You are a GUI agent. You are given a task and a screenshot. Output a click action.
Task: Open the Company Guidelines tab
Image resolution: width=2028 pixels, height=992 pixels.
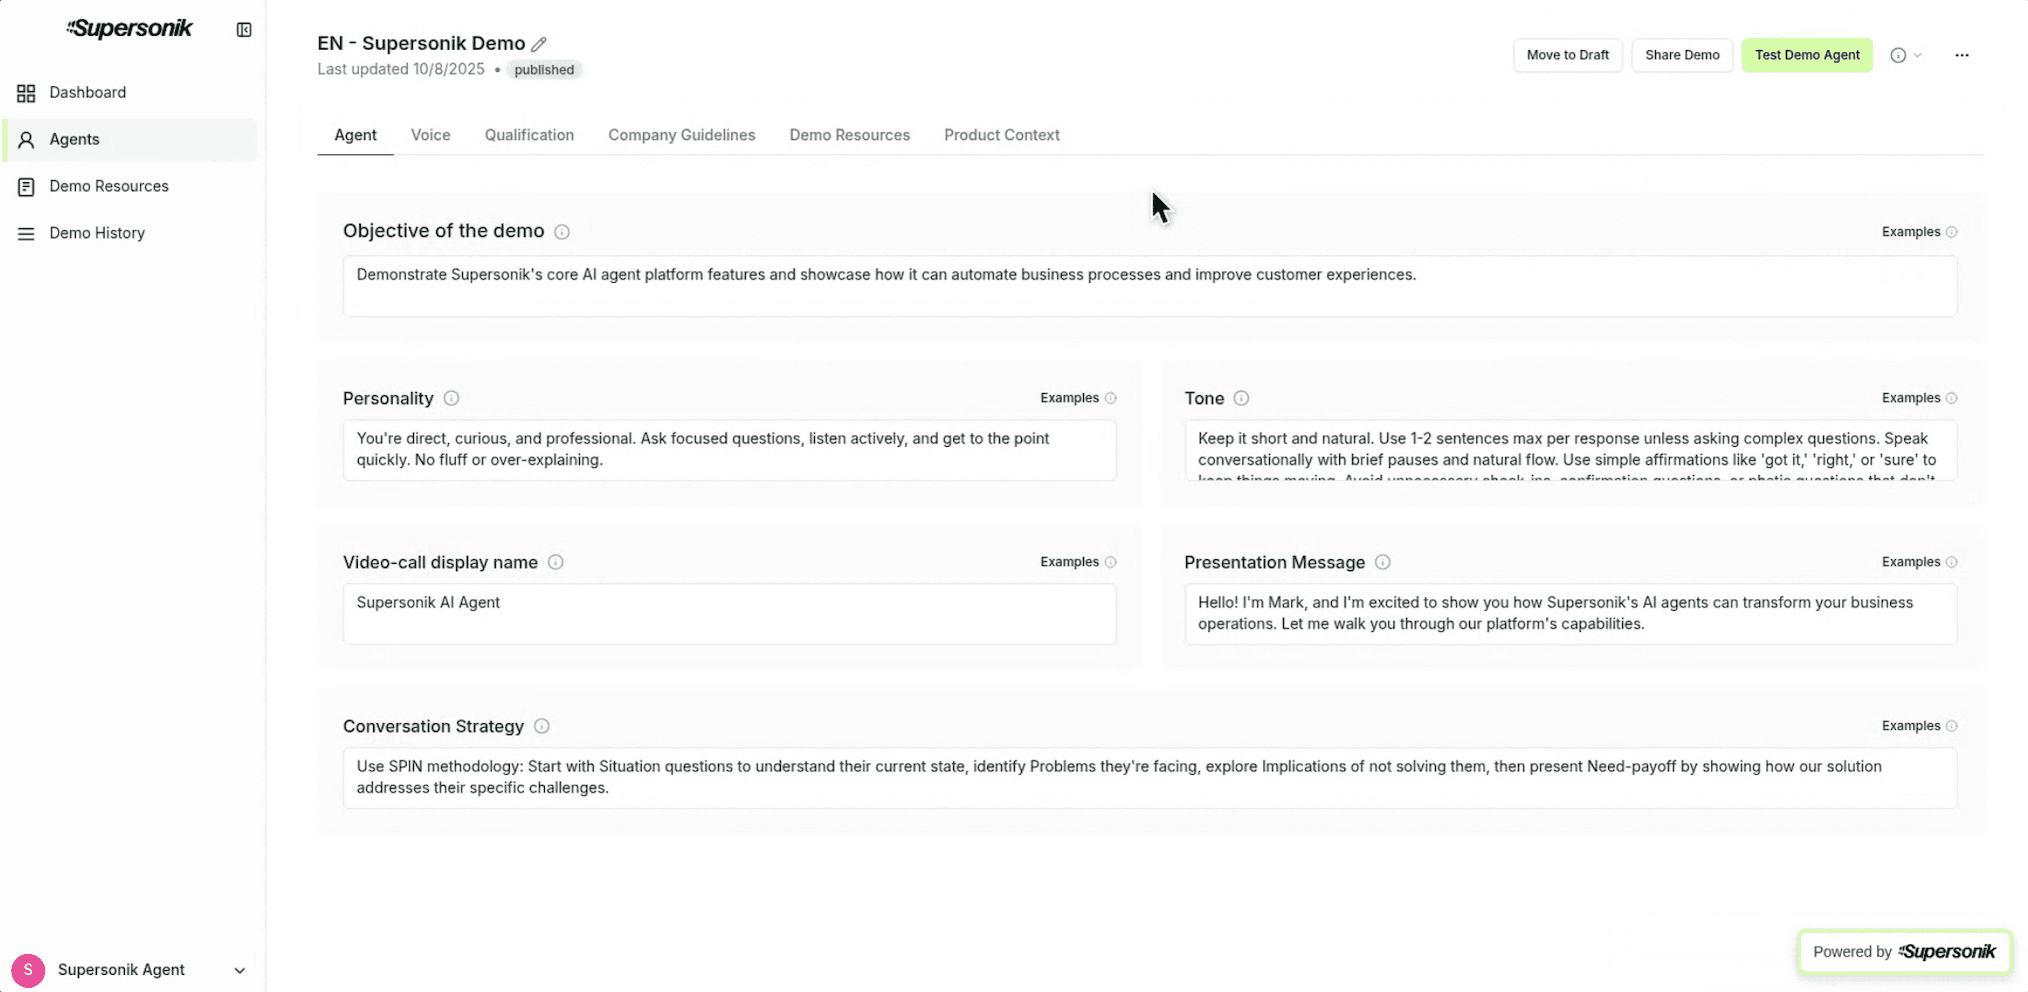point(682,135)
